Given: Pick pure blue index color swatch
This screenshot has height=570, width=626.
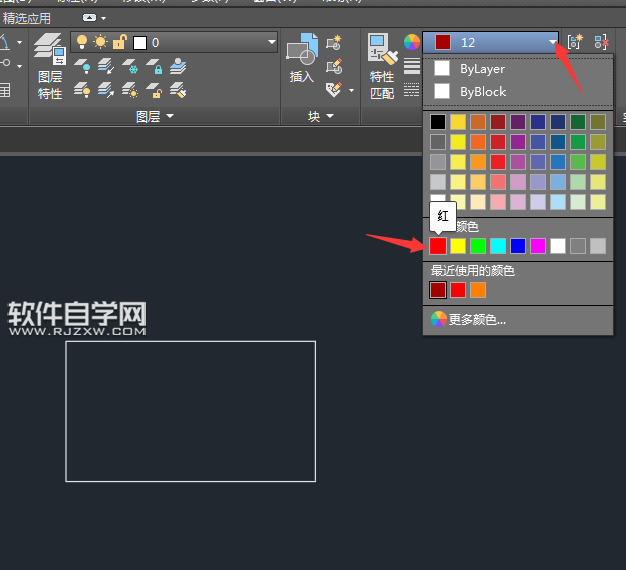Looking at the screenshot, I should 518,246.
